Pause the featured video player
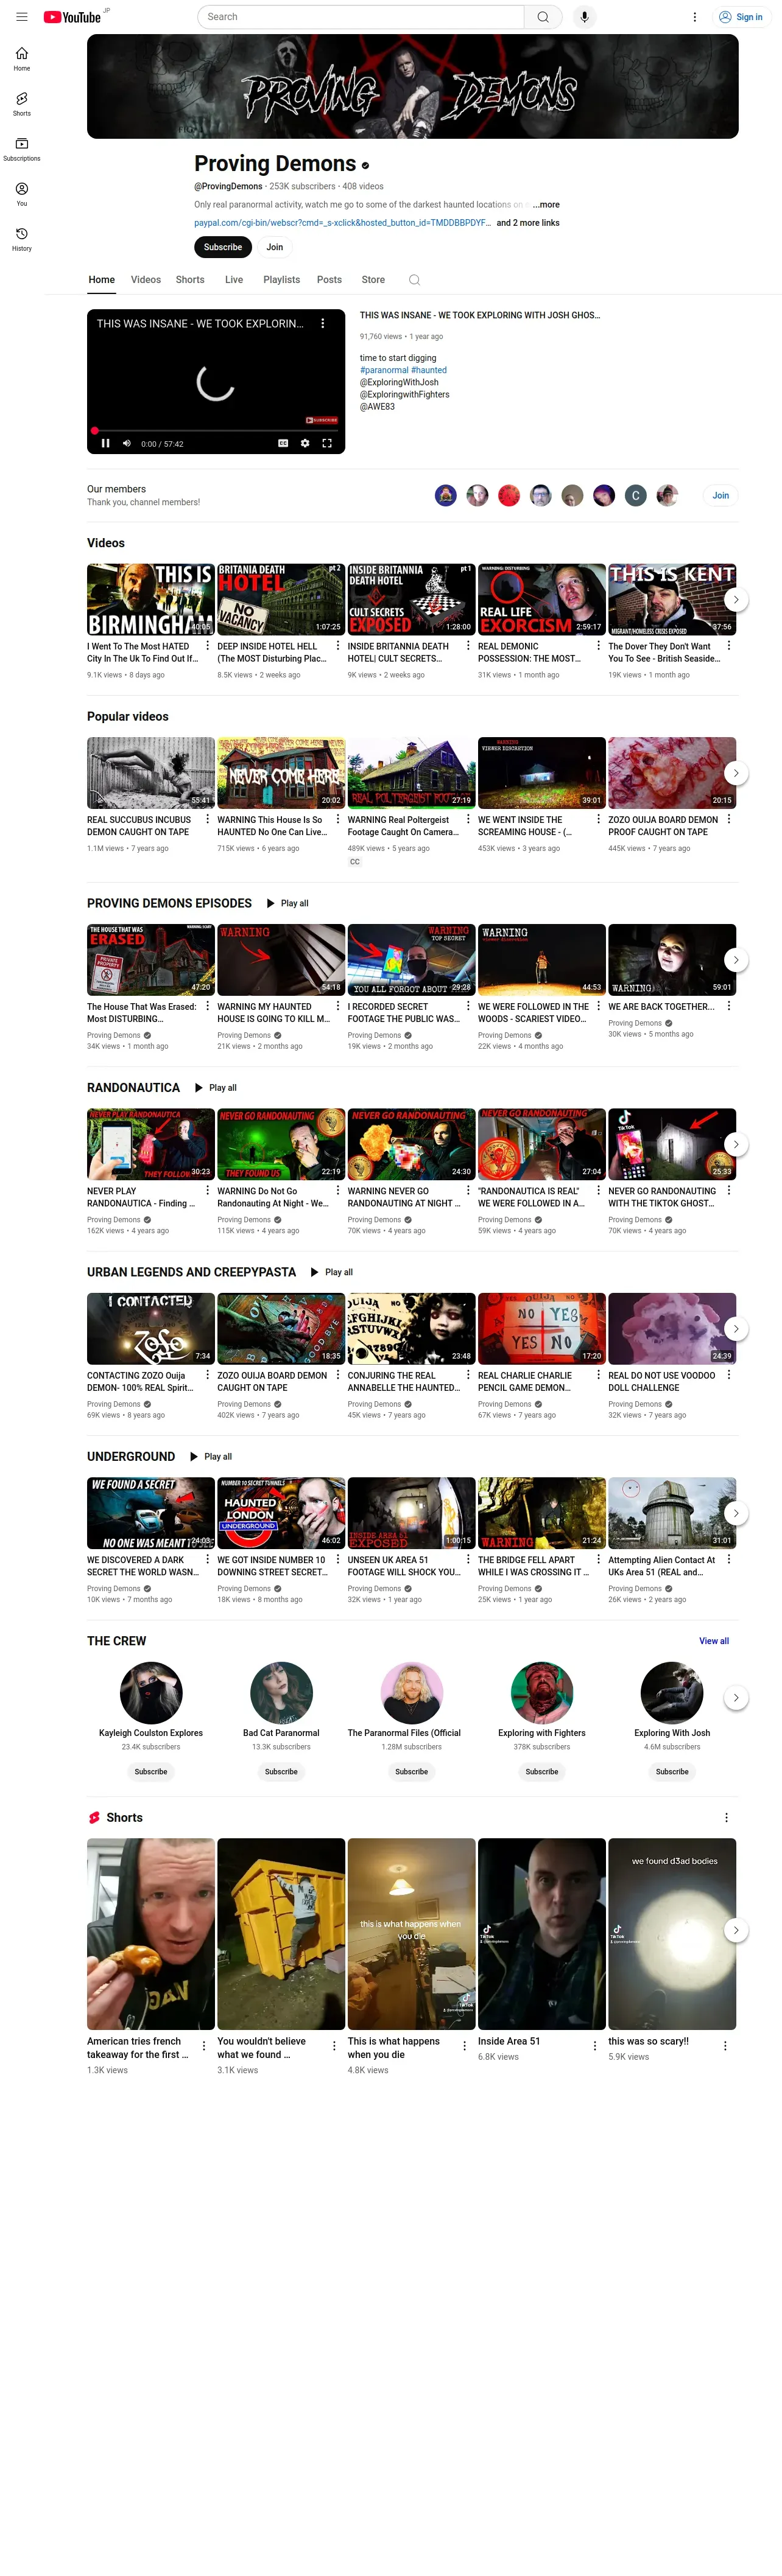This screenshot has height=2576, width=782. pos(105,443)
